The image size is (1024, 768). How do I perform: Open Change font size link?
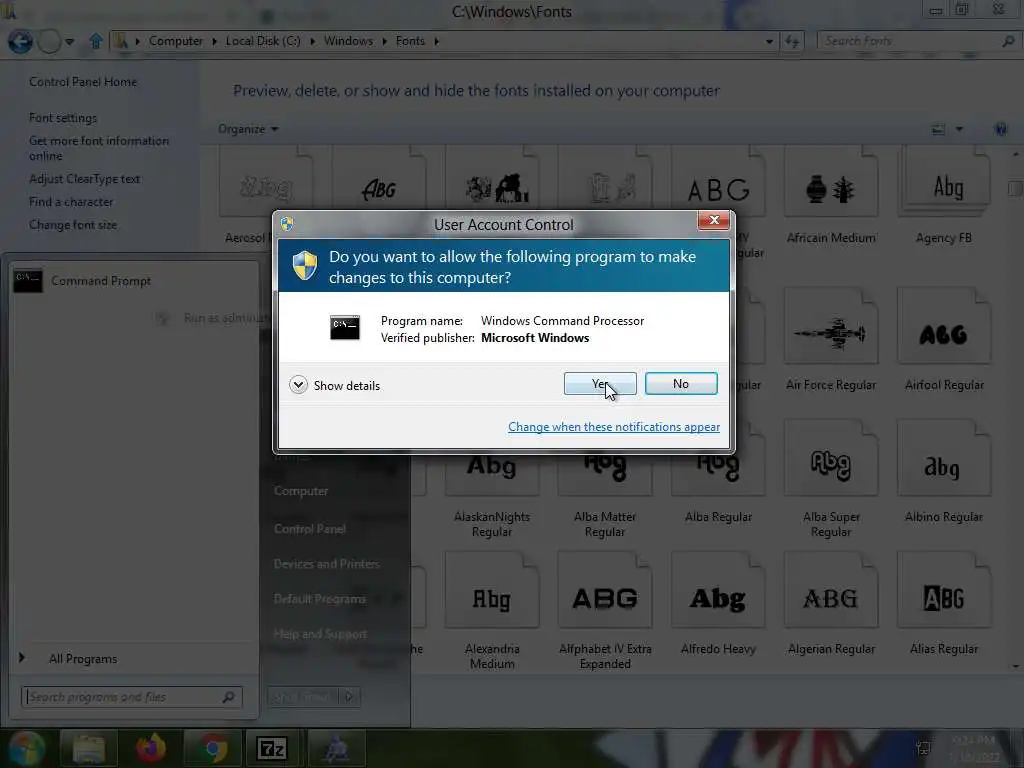click(x=73, y=225)
